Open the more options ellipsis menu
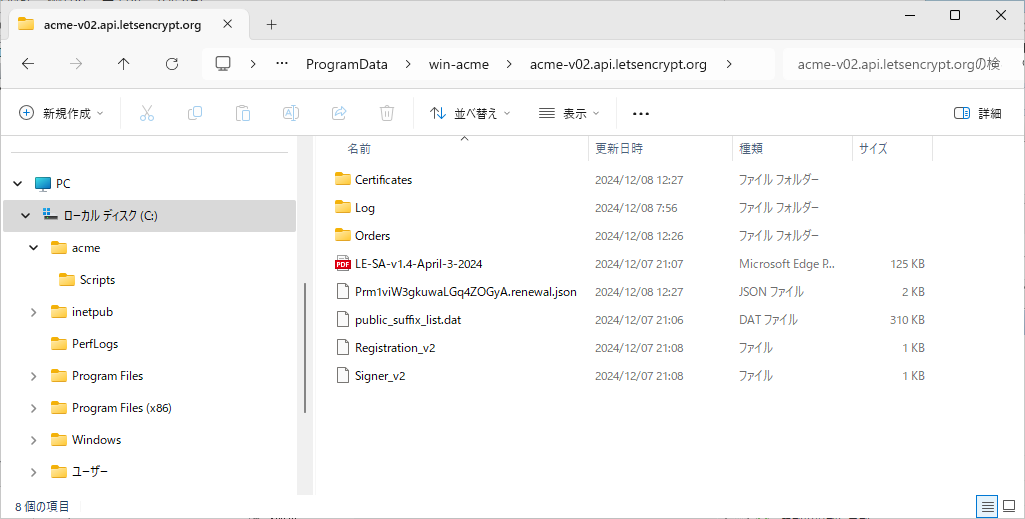Viewport: 1025px width, 519px height. tap(641, 114)
